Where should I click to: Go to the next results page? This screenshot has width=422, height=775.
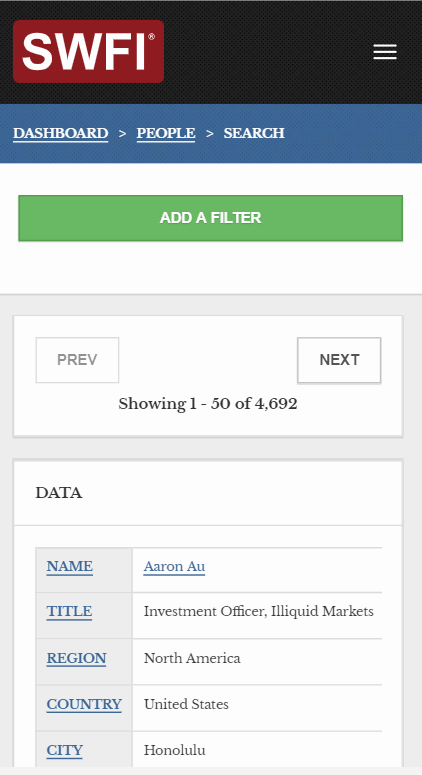coord(339,360)
